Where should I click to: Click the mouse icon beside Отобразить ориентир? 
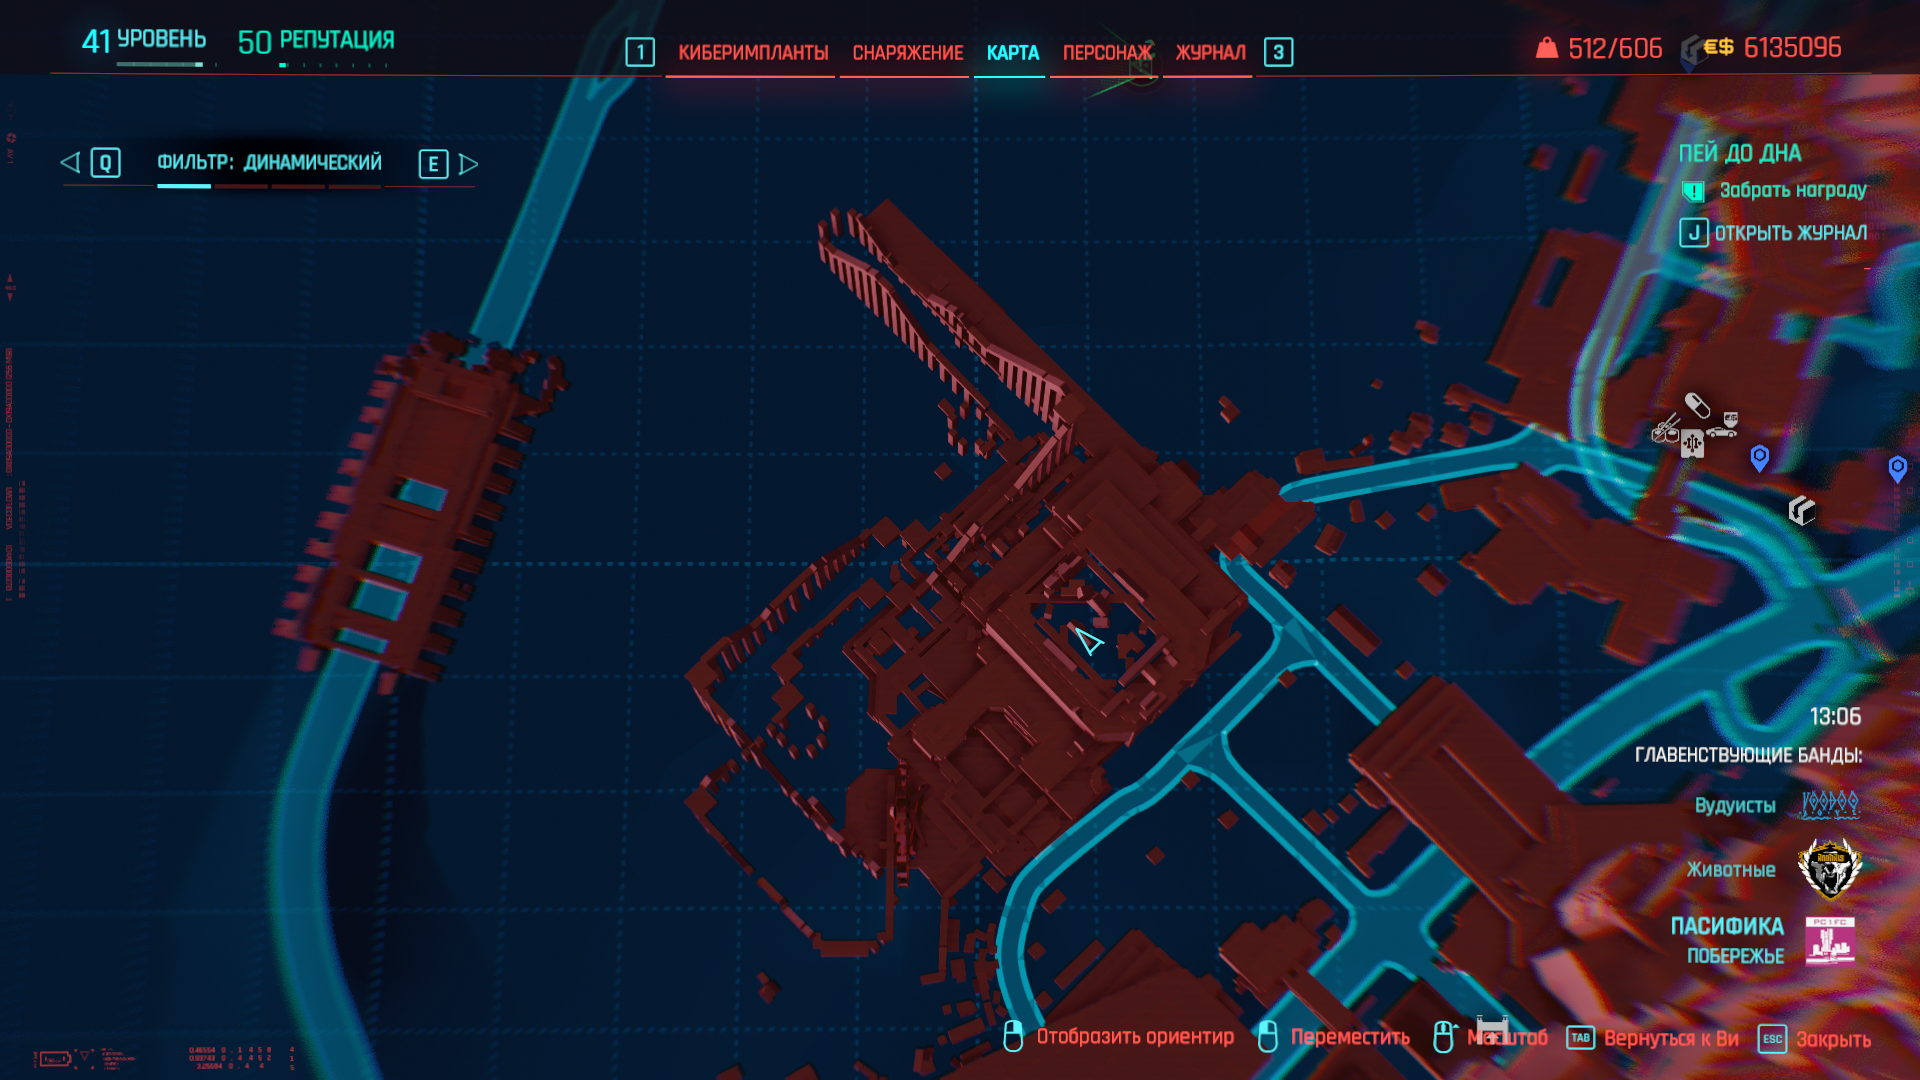[1012, 1036]
